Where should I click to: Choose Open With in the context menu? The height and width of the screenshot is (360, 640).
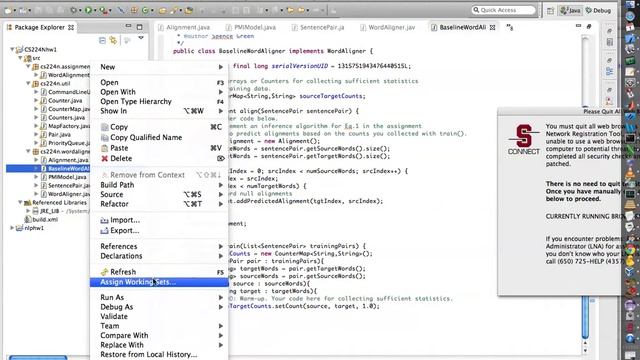coord(159,92)
